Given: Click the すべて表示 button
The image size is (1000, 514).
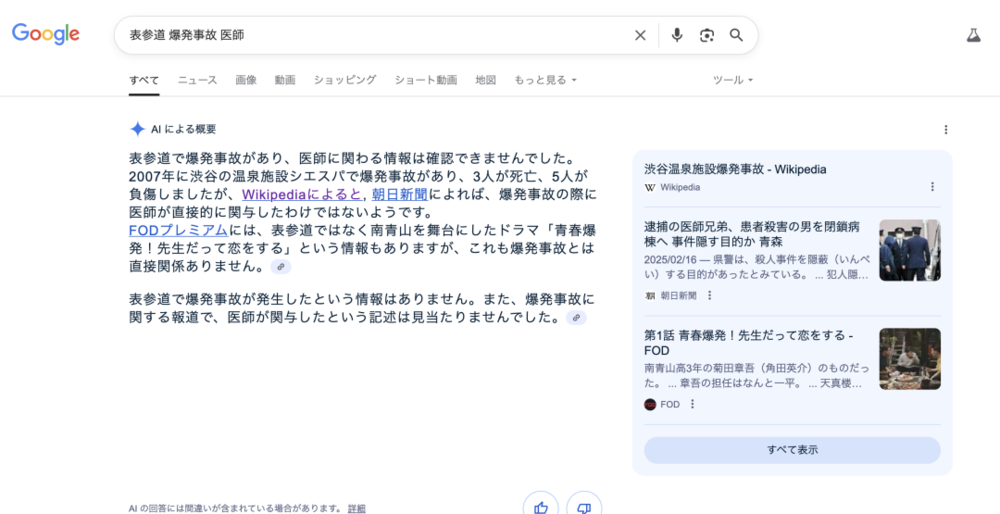Looking at the screenshot, I should coord(792,450).
